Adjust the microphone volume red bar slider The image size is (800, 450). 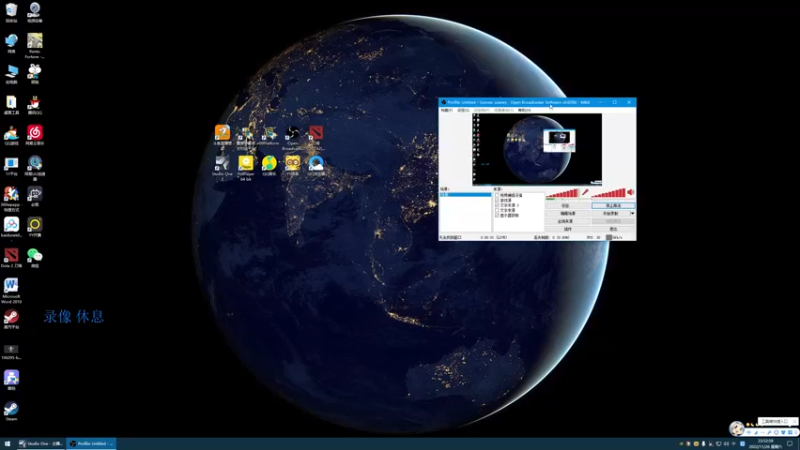tap(562, 193)
